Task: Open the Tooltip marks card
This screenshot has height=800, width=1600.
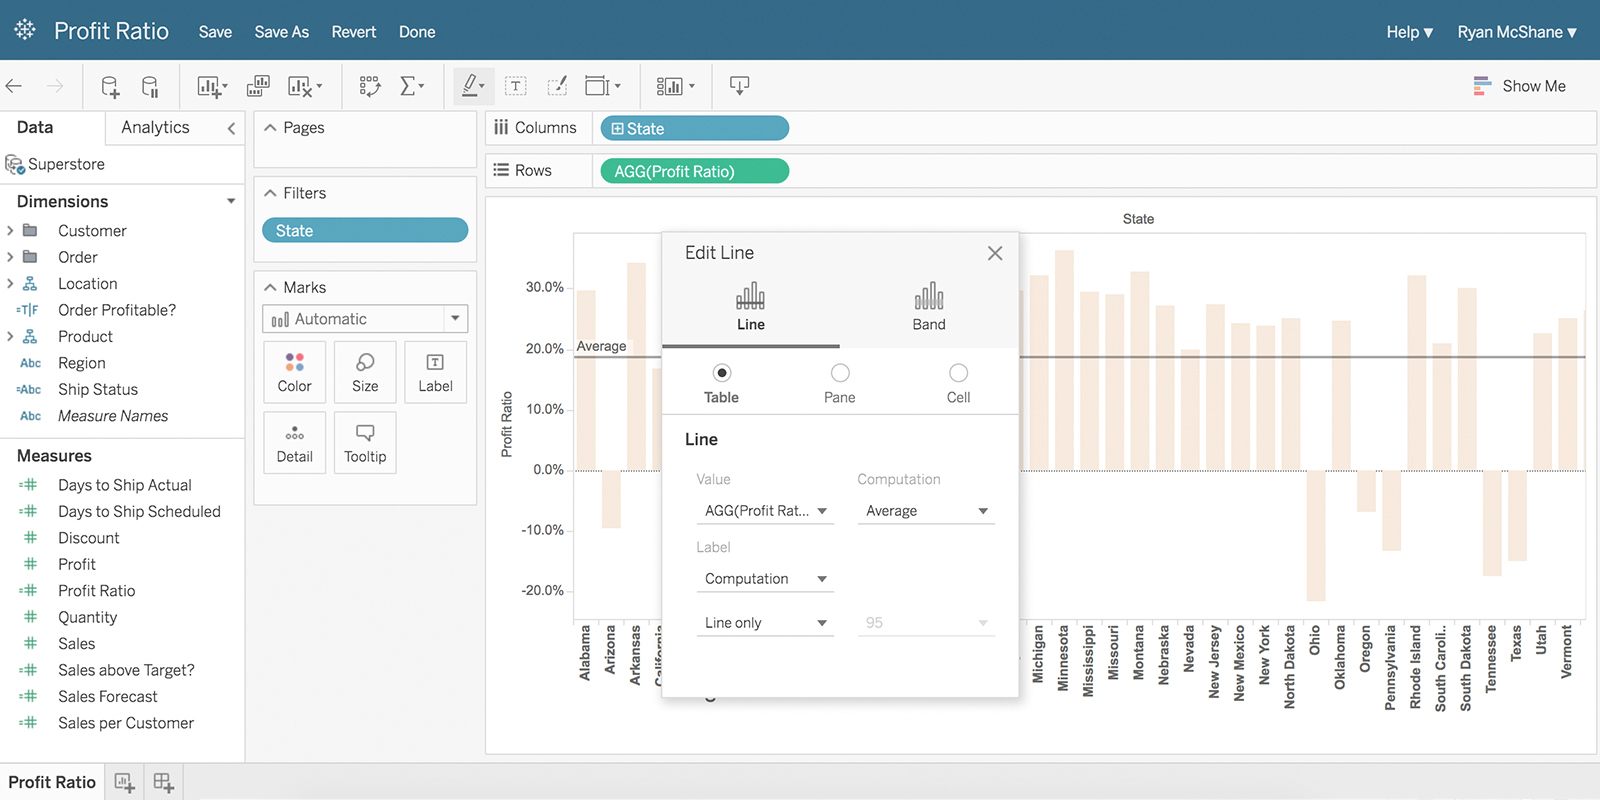Action: pyautogui.click(x=365, y=443)
